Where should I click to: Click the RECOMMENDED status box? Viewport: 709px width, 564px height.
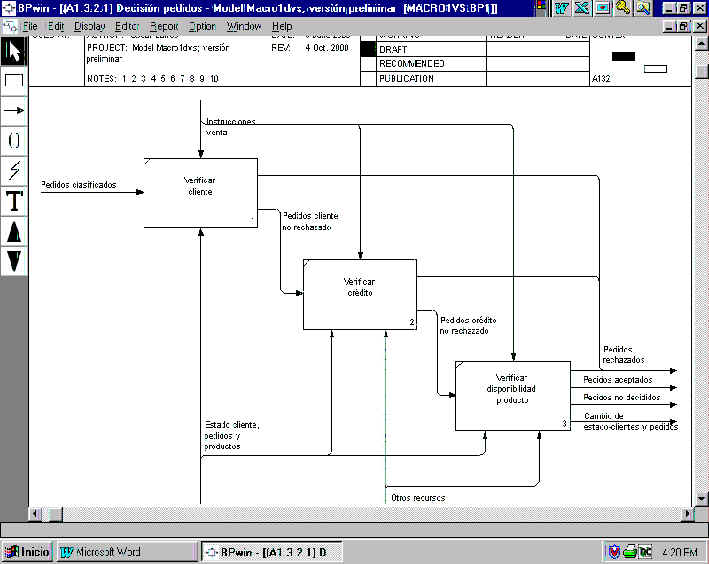[369, 64]
